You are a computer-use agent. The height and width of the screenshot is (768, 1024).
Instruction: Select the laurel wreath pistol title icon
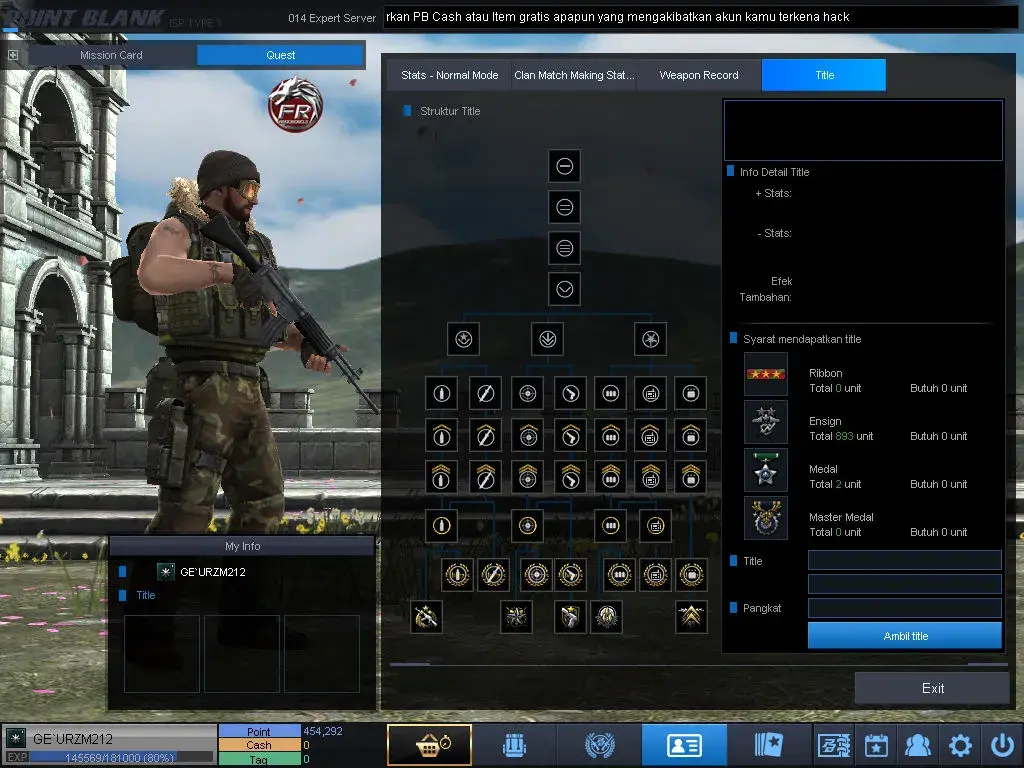pyautogui.click(x=571, y=575)
